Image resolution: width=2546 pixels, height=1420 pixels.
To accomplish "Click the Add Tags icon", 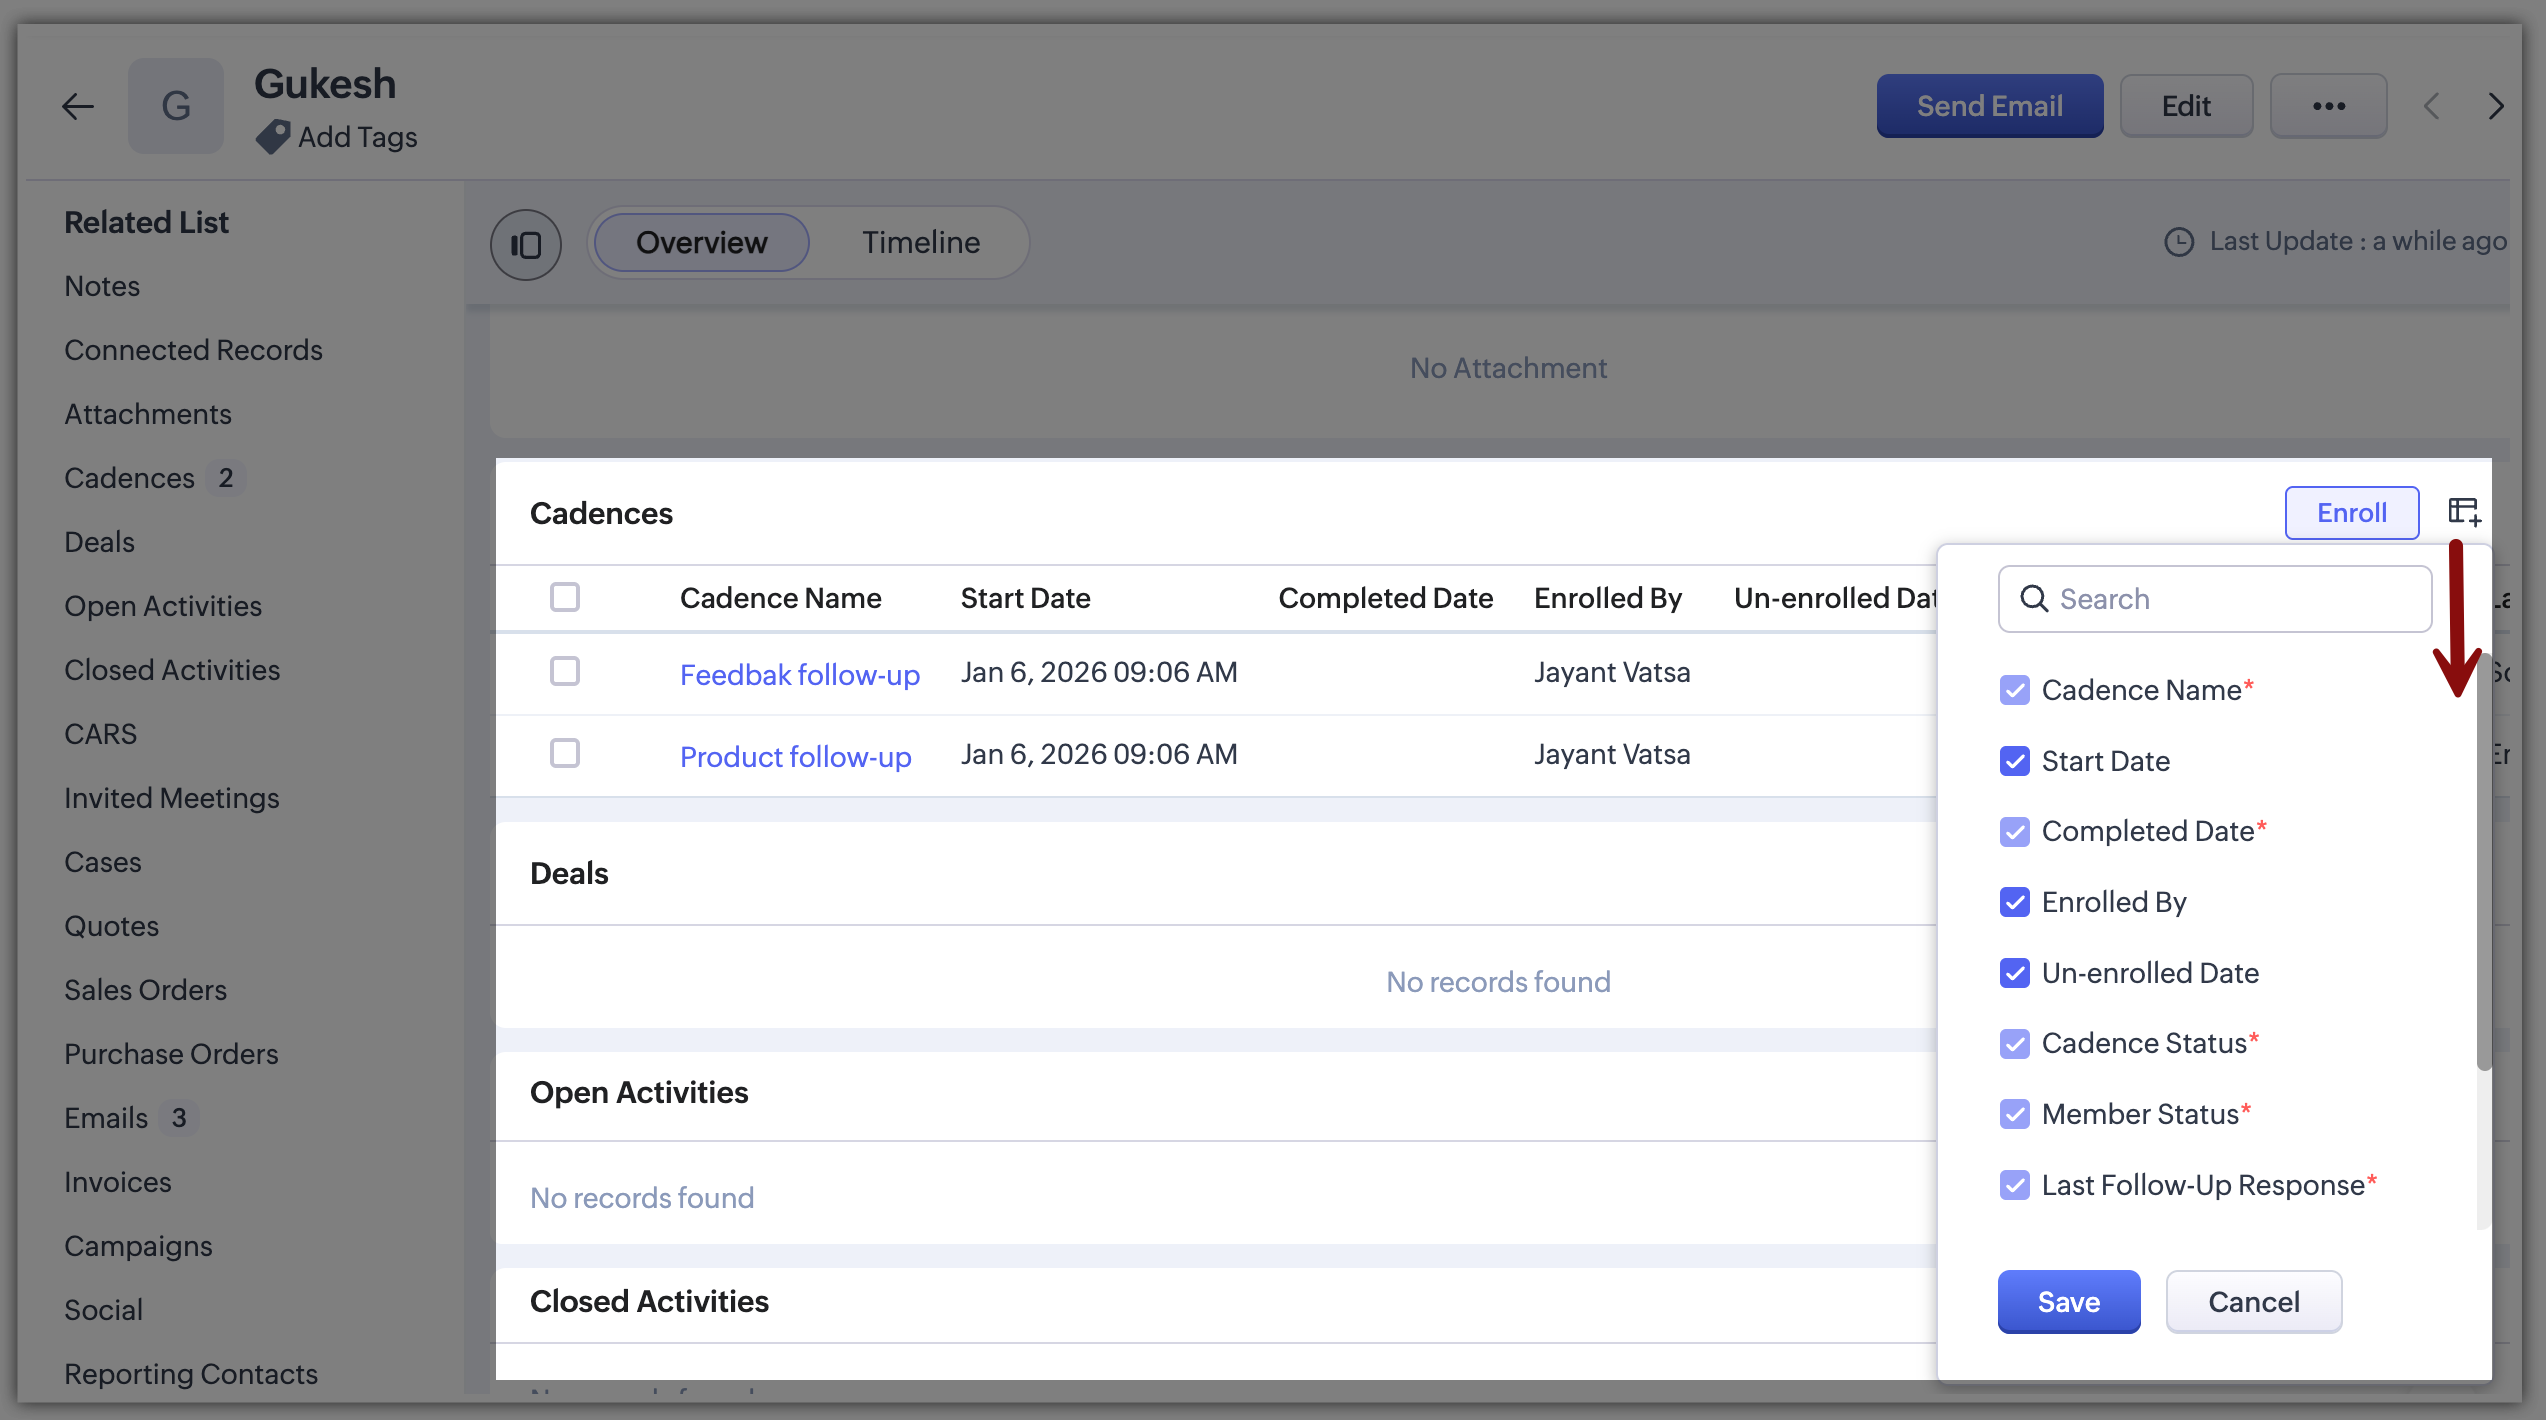I will (272, 137).
